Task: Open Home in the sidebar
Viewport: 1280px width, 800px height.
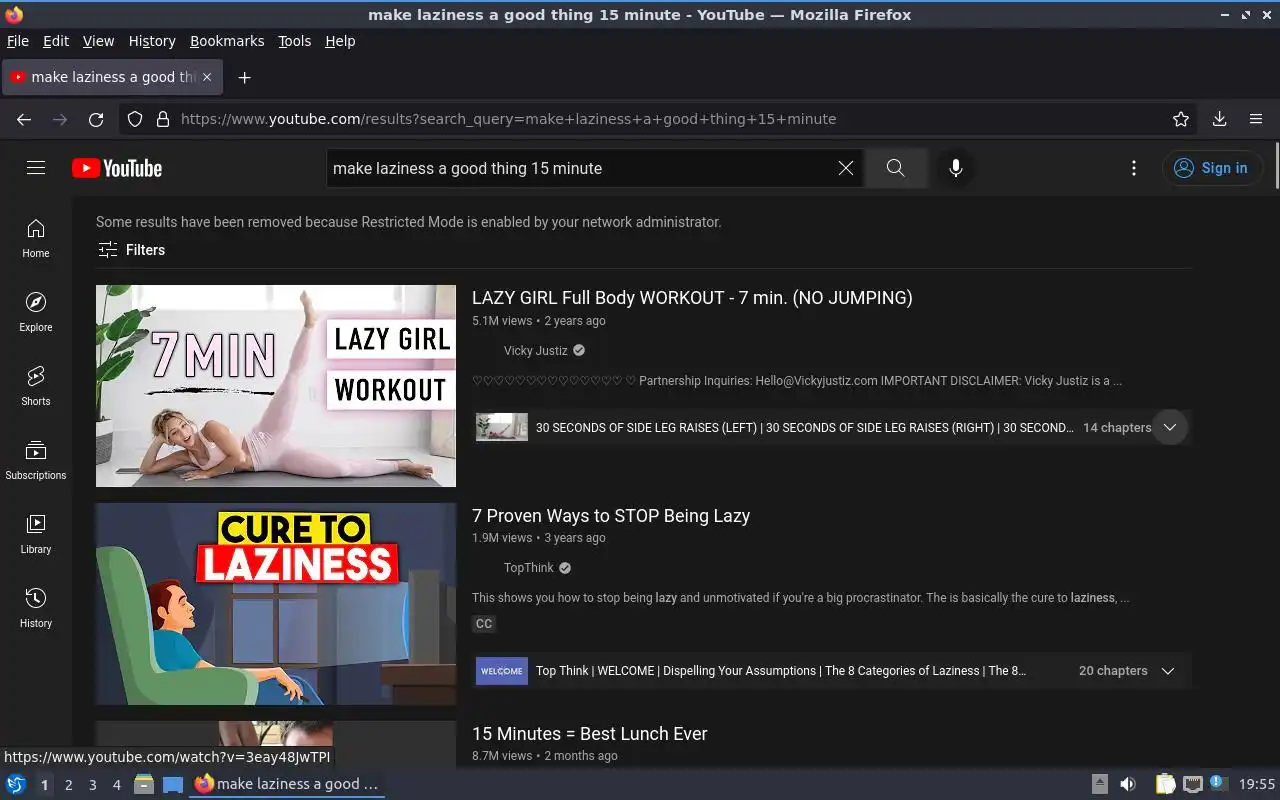Action: [x=36, y=239]
